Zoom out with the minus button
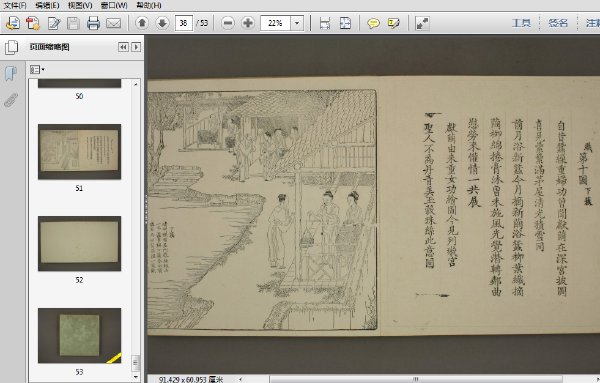The image size is (600, 383). pos(228,23)
